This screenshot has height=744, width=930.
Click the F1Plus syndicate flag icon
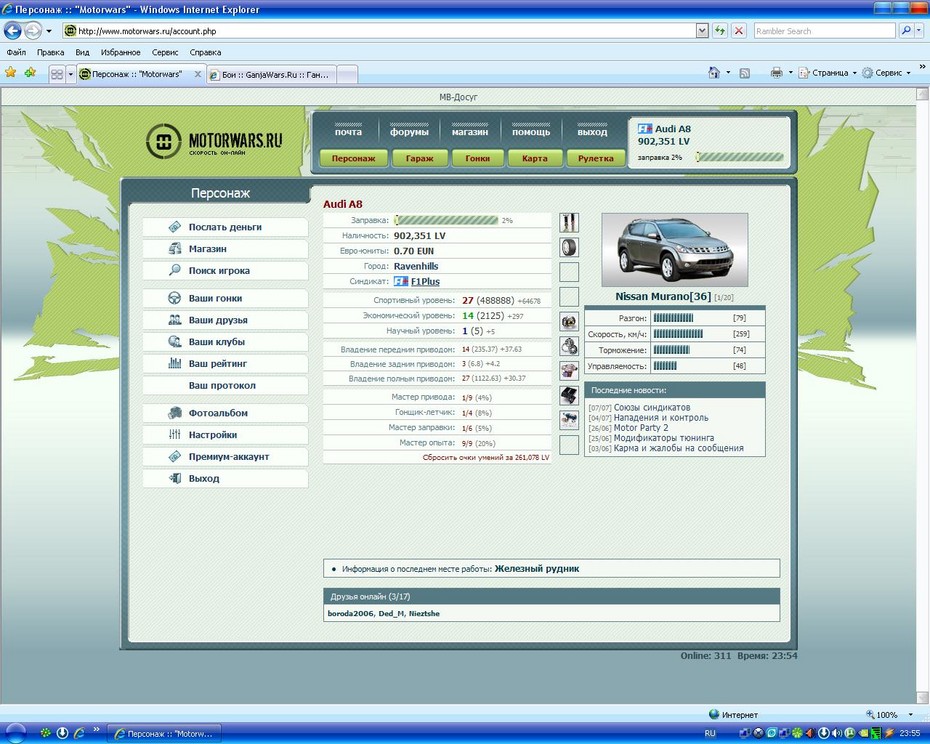click(x=401, y=281)
